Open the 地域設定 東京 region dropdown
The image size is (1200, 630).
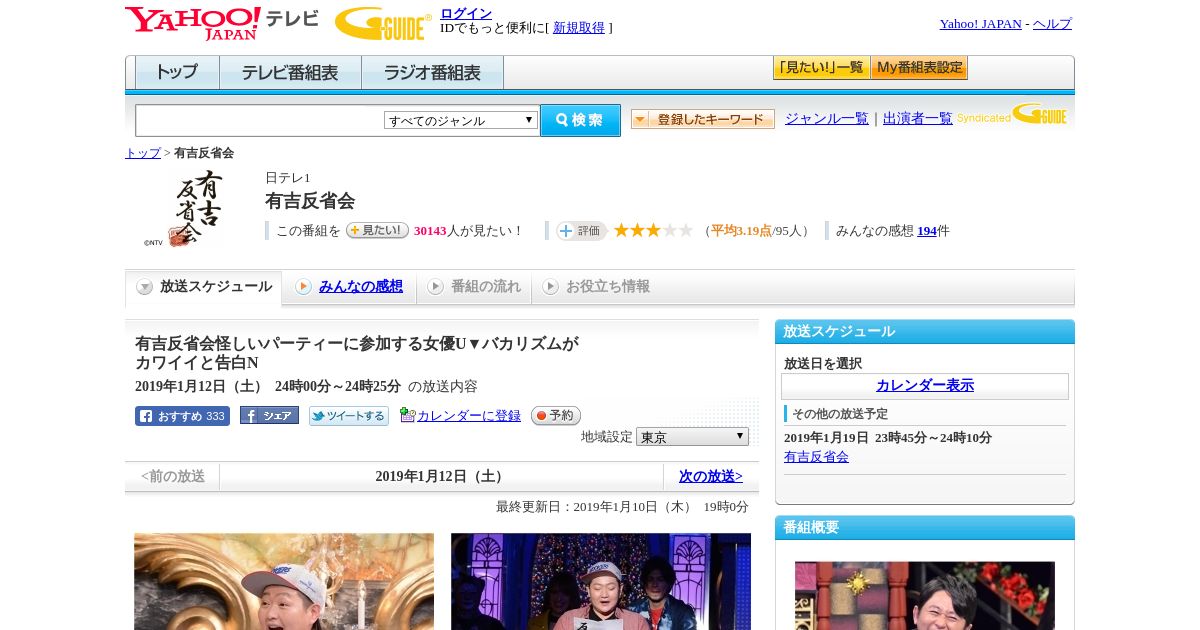(692, 437)
